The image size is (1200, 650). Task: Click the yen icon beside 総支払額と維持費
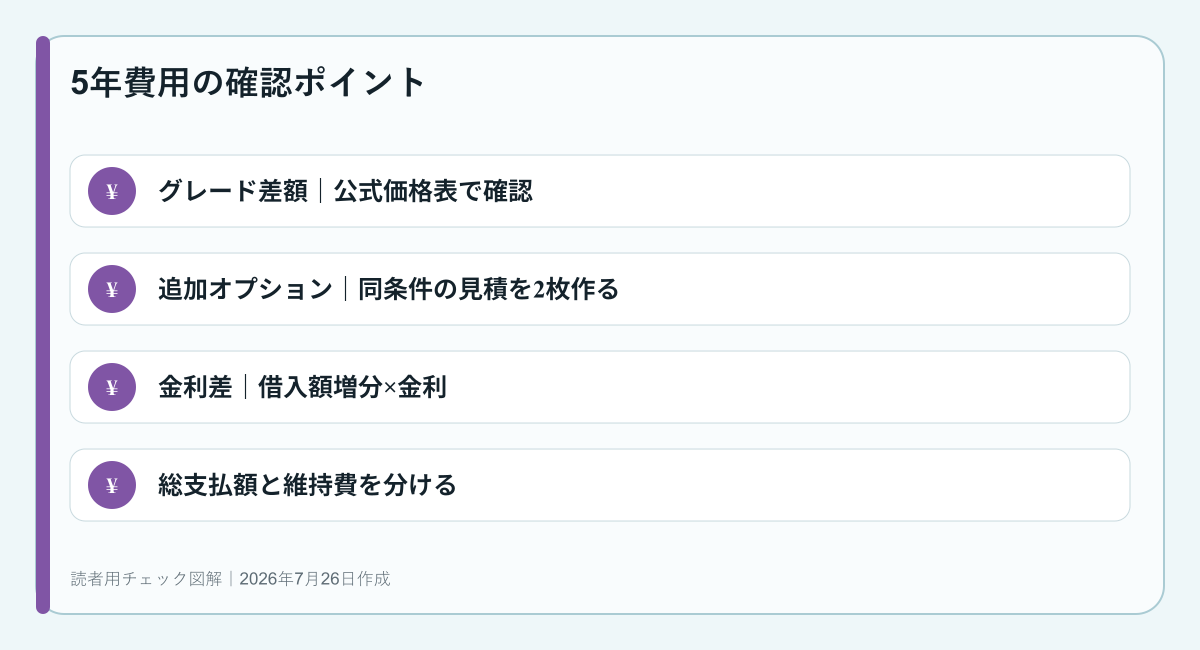pyautogui.click(x=112, y=485)
